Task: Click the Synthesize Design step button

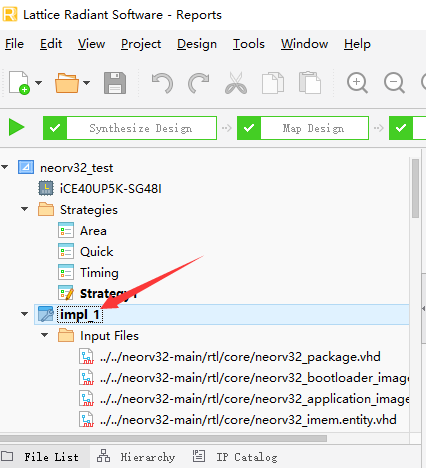Action: point(130,128)
